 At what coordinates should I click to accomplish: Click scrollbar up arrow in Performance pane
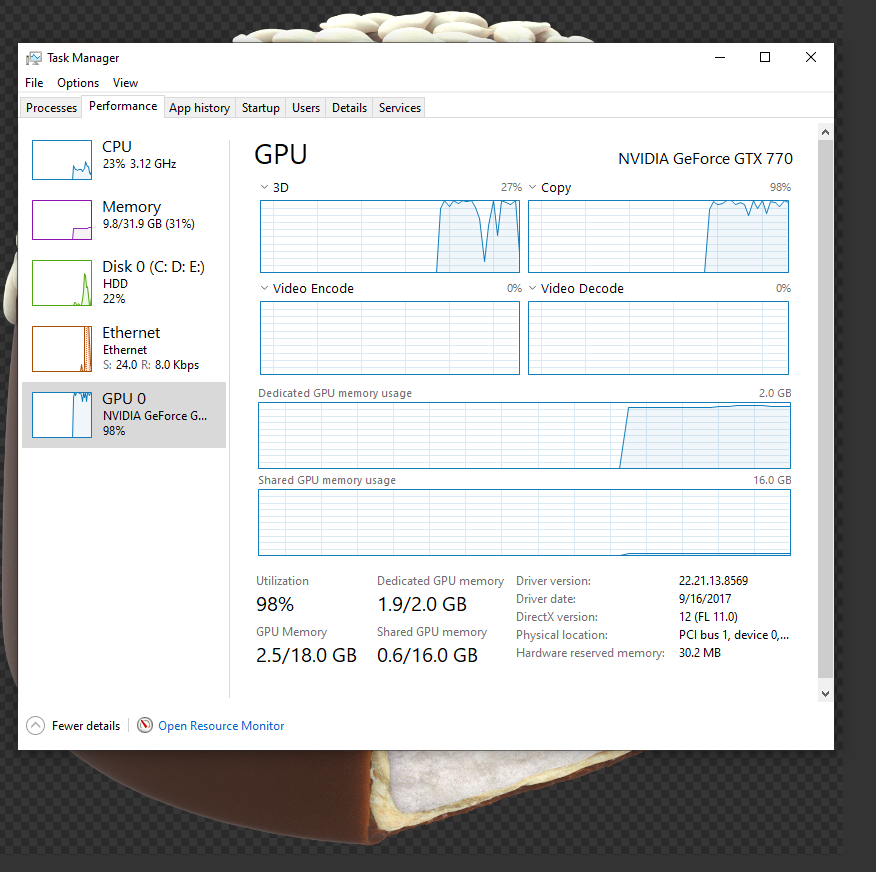coord(825,132)
